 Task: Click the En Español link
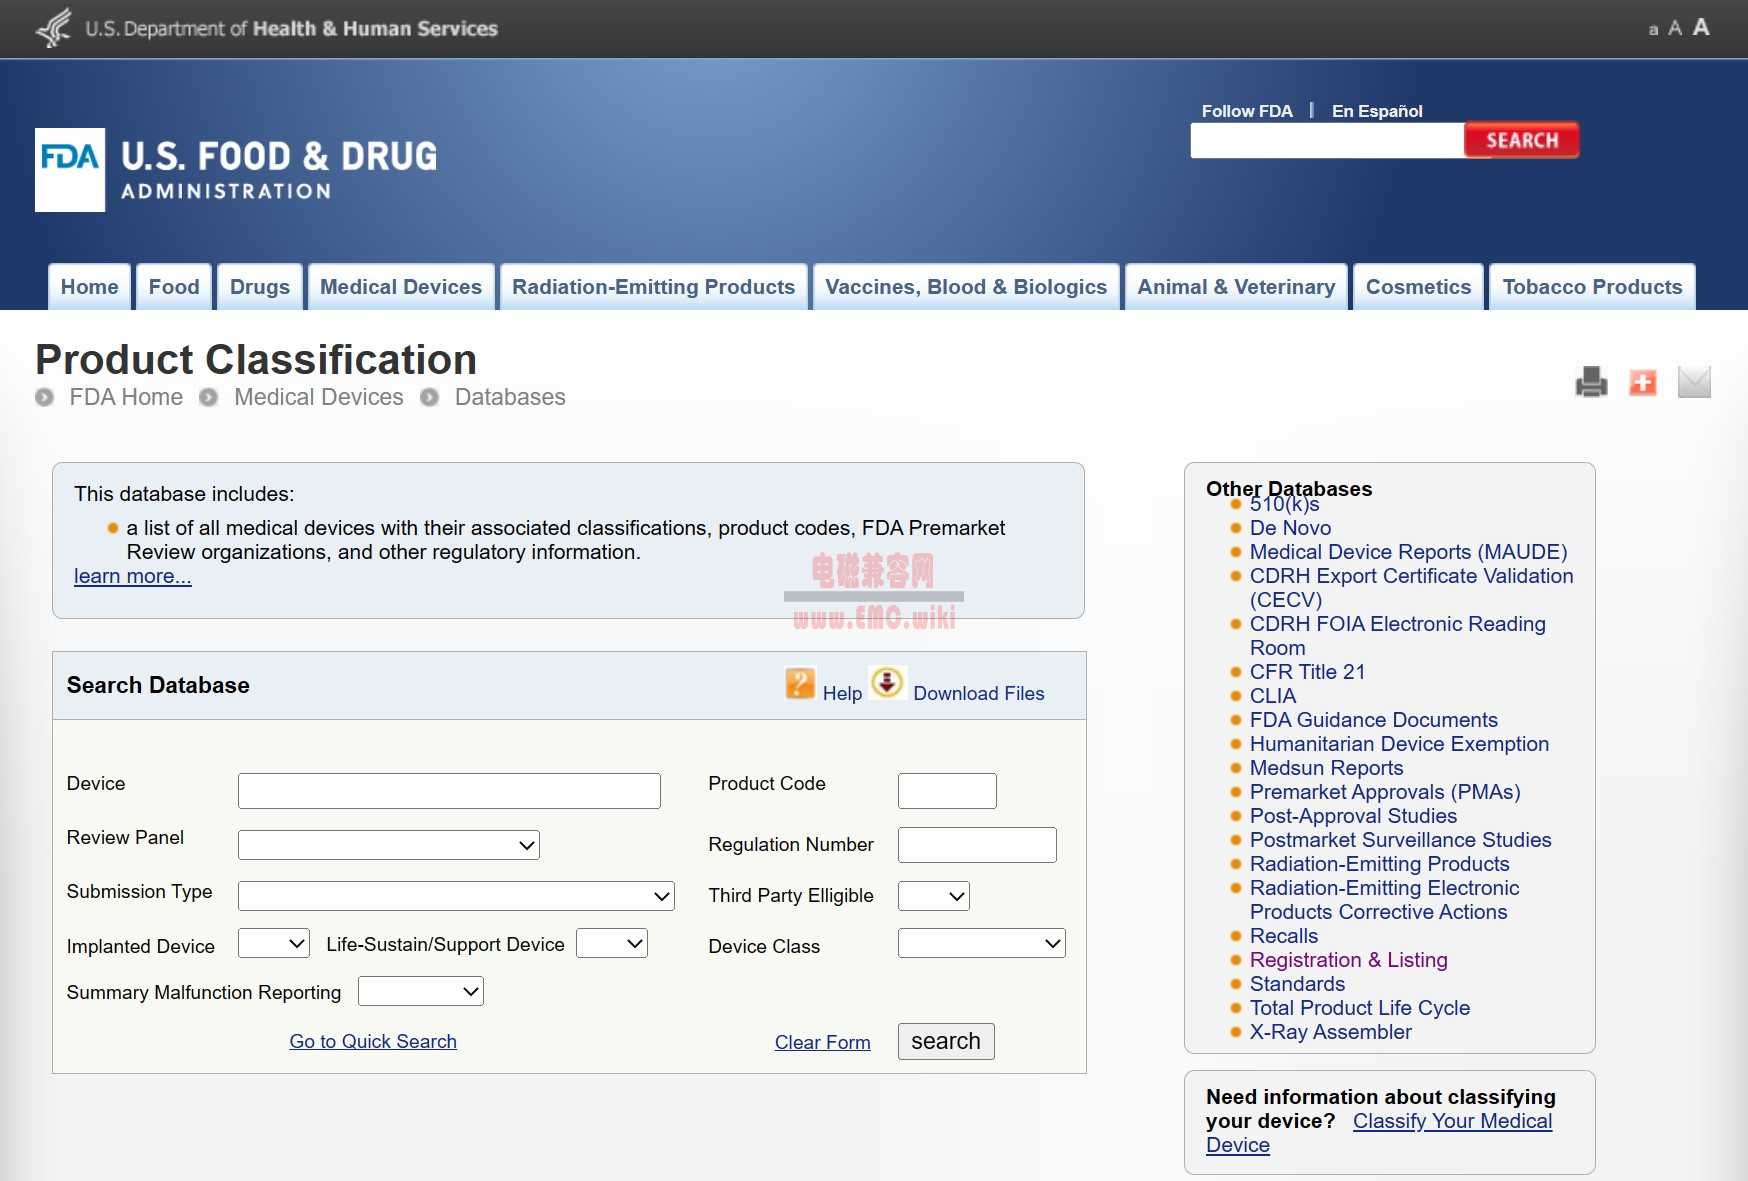point(1377,111)
